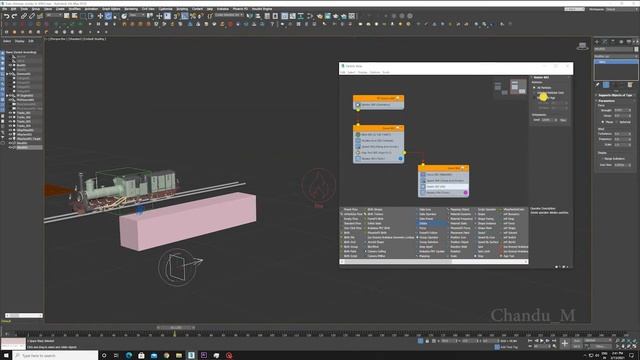Expand Supports Objects of Type rollout

tap(617, 95)
